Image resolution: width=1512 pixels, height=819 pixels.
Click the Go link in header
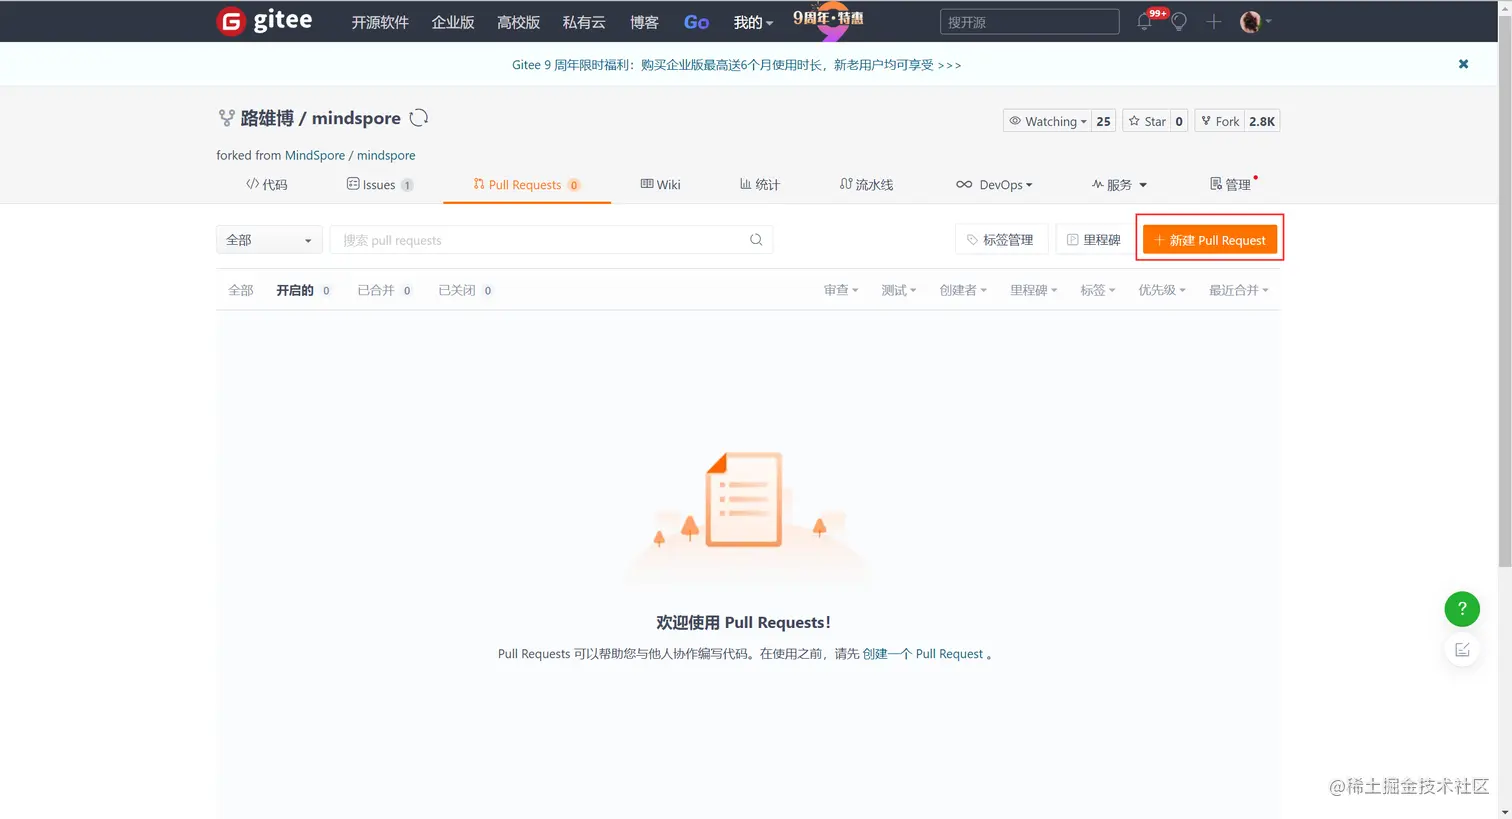tap(696, 22)
